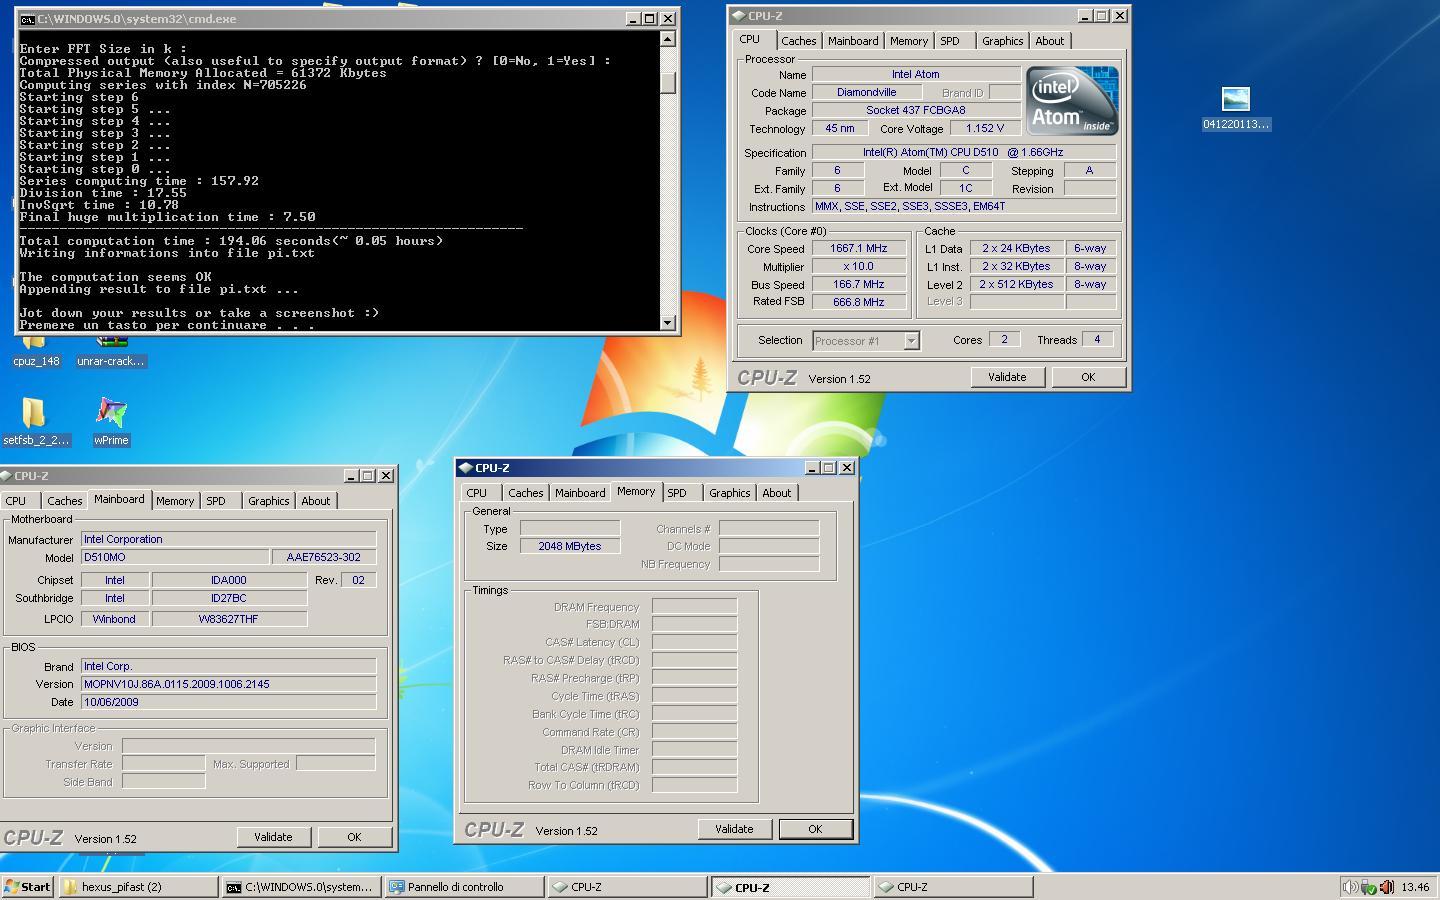1440x900 pixels.
Task: Open the 041220113 image file icon
Action: pyautogui.click(x=1236, y=109)
